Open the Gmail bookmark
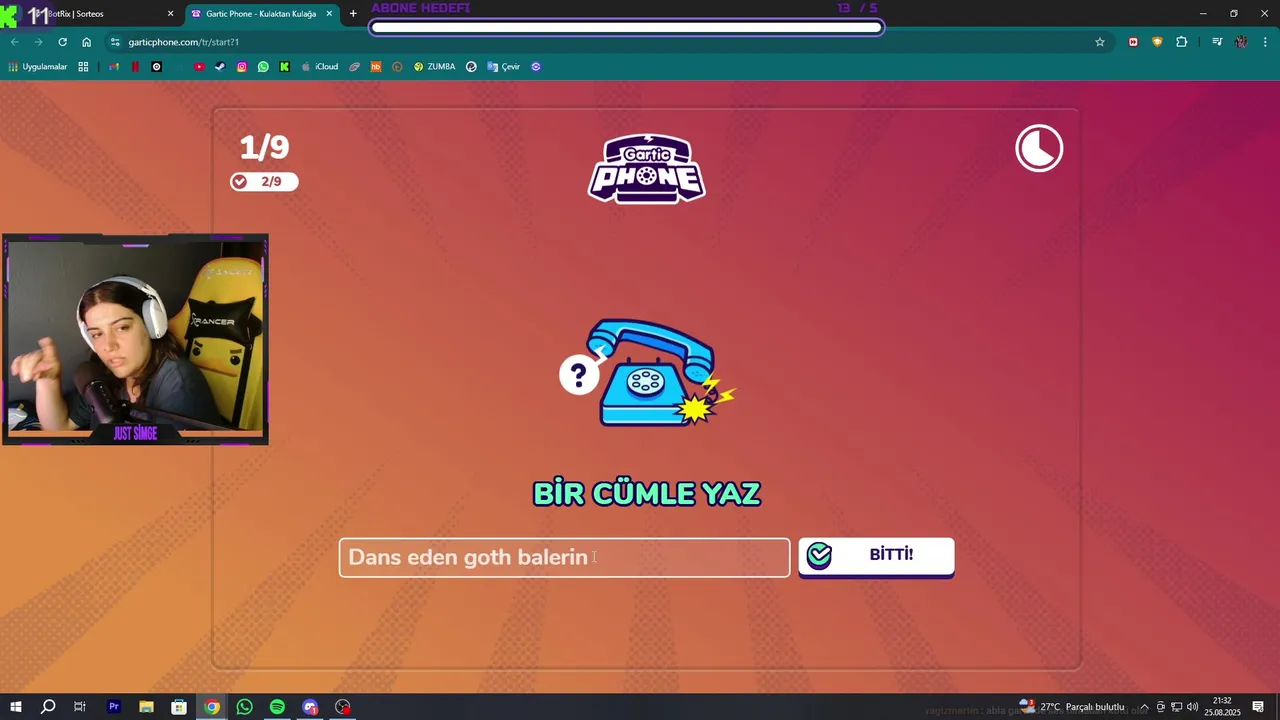 [x=114, y=67]
